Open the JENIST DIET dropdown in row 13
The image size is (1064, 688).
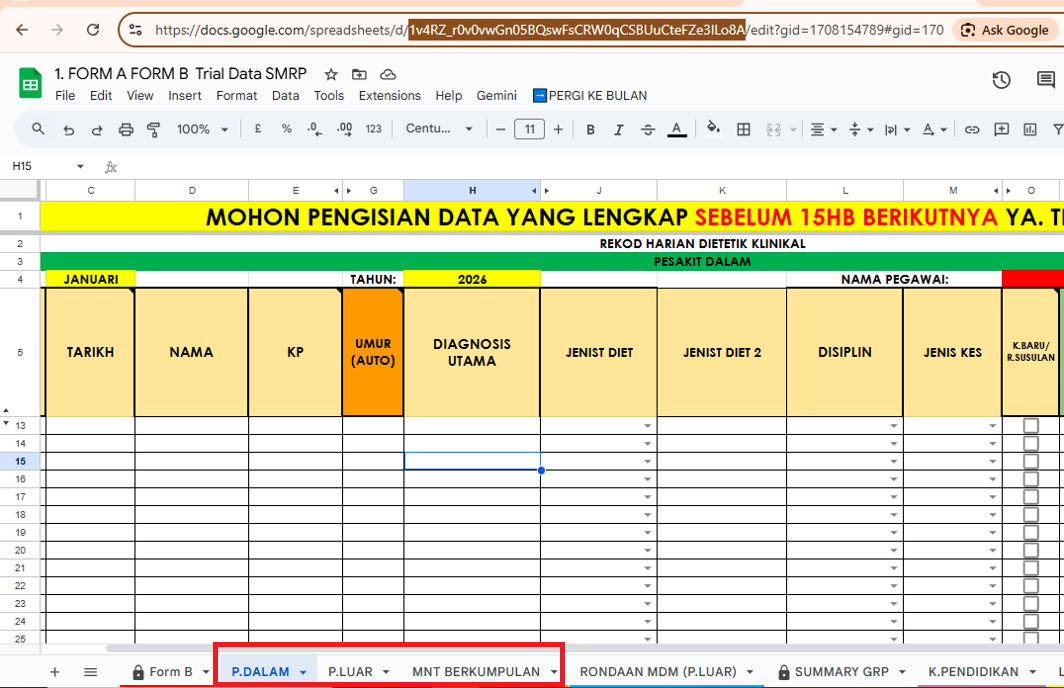[x=648, y=425]
